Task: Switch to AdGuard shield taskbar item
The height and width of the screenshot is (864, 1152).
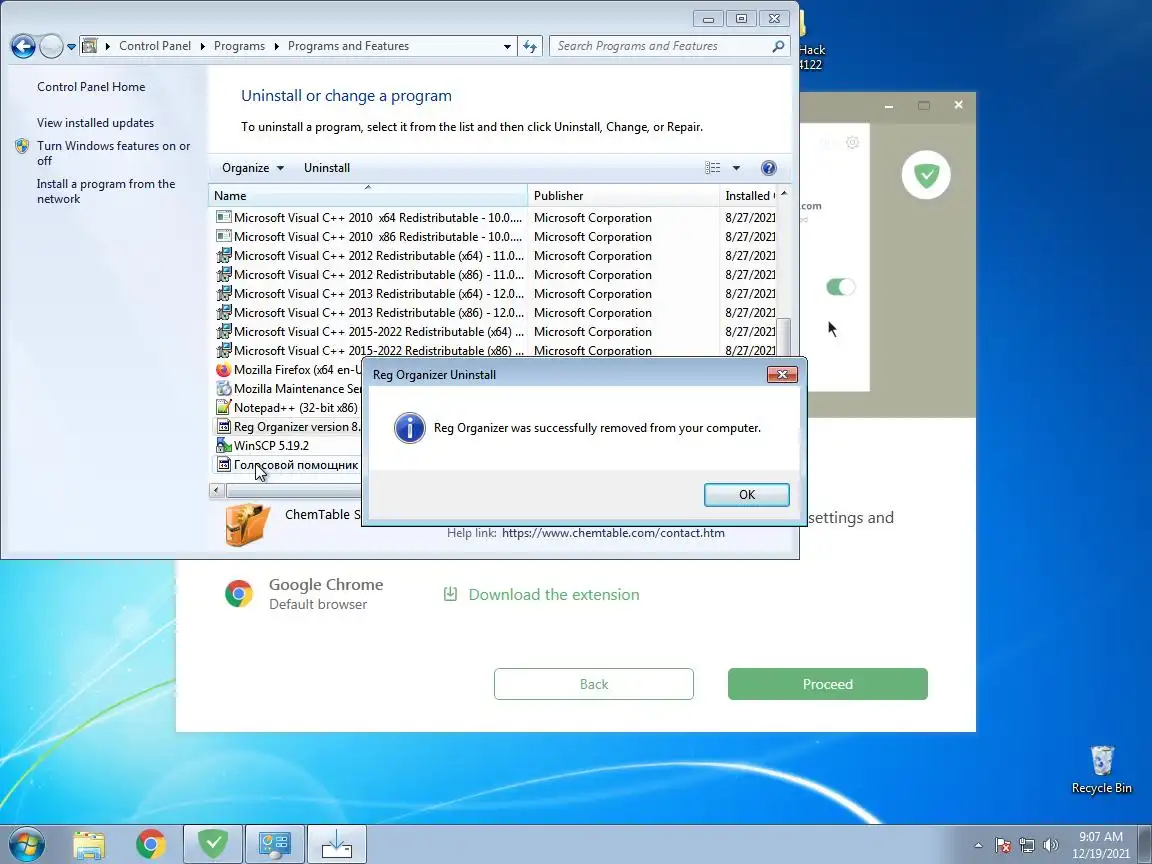Action: [212, 844]
